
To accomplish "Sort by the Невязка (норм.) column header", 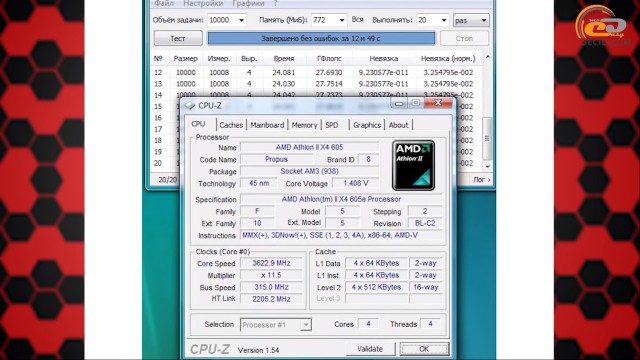I will pos(448,59).
